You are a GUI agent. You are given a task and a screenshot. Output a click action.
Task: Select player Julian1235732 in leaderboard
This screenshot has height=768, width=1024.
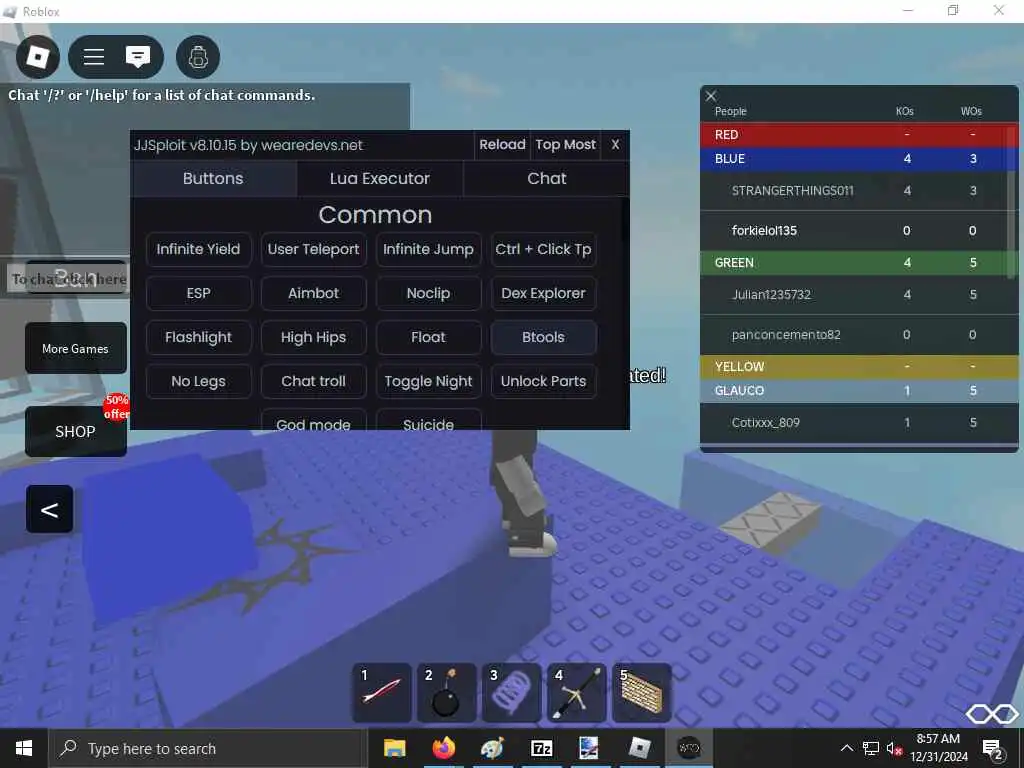(x=856, y=295)
